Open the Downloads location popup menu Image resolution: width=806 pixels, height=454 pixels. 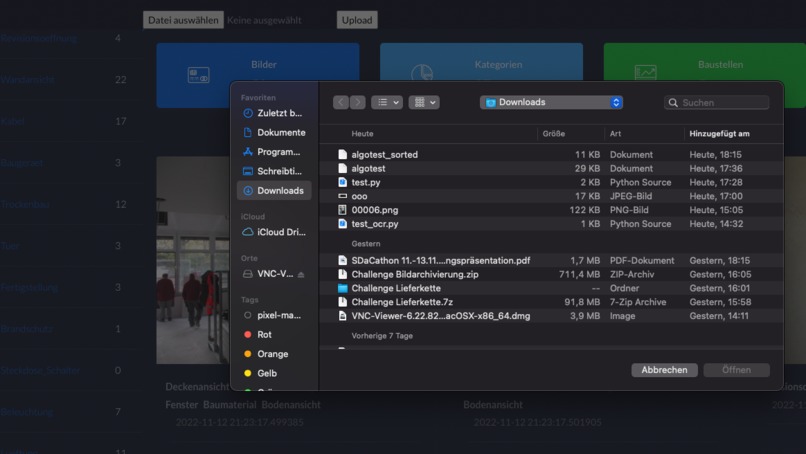tap(551, 102)
